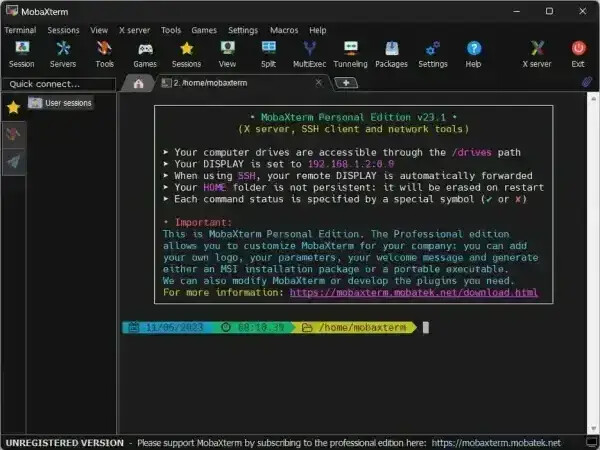
Task: Select the yellow star Sessions sidebar tab
Action: [x=13, y=108]
